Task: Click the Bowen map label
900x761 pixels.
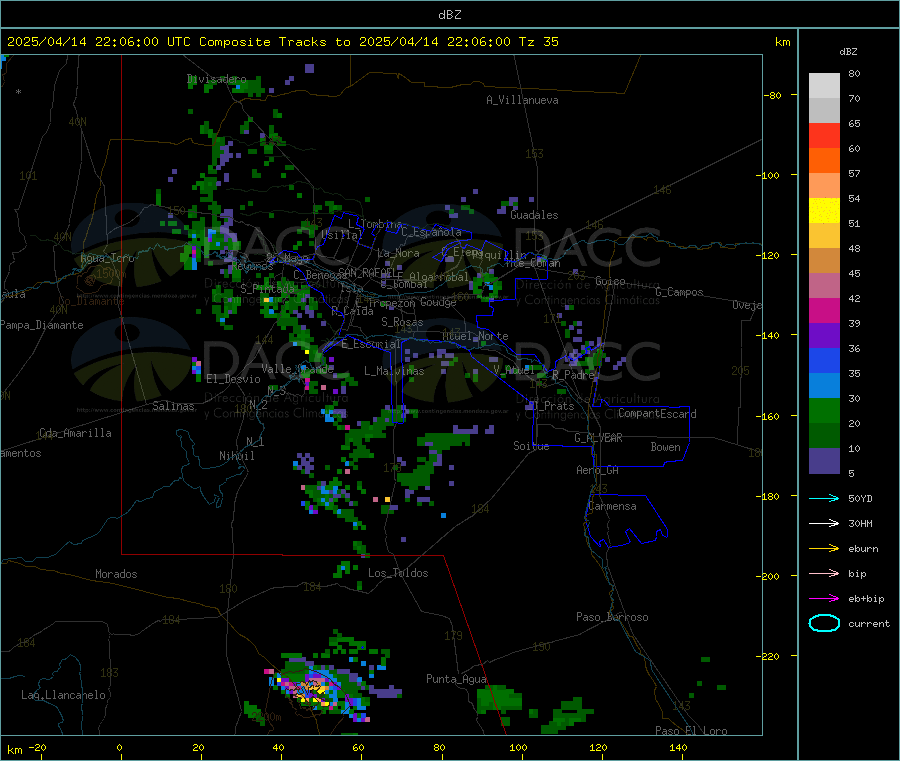Action: pos(666,447)
